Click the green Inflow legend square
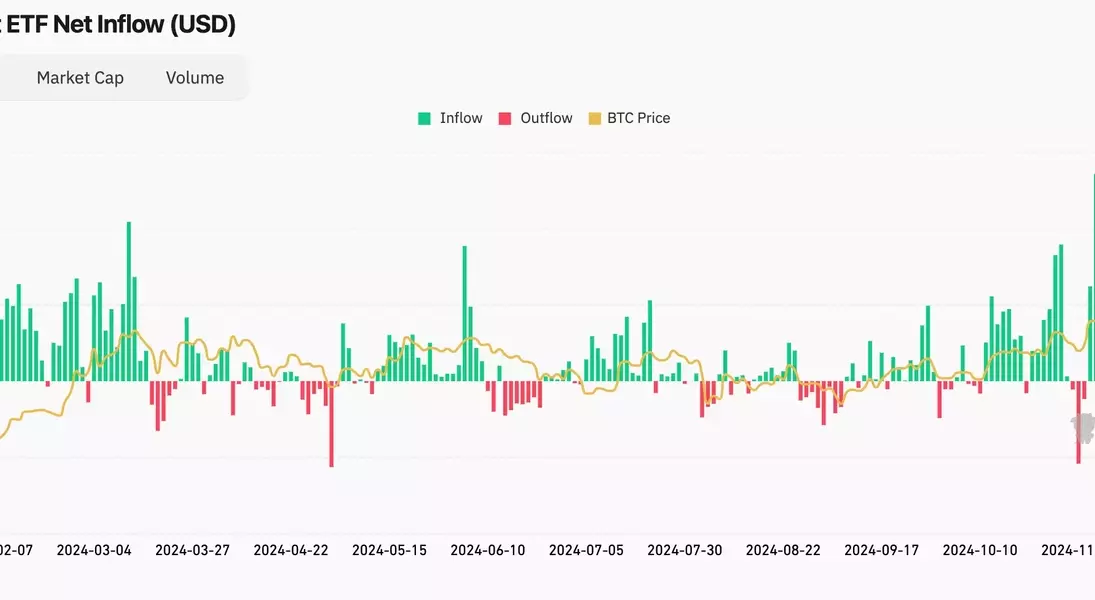Screen dimensions: 1095x600 click(424, 118)
